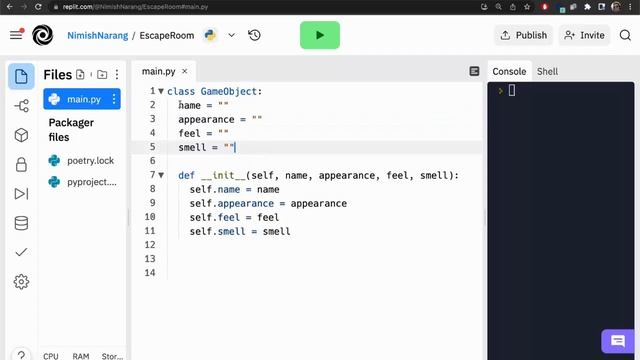This screenshot has height=360, width=640.
Task: Open main.py file options menu
Action: click(x=114, y=99)
